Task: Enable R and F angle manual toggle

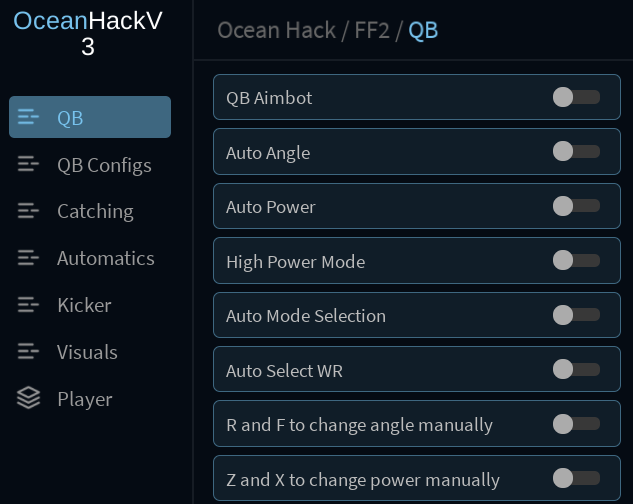Action: [x=576, y=424]
